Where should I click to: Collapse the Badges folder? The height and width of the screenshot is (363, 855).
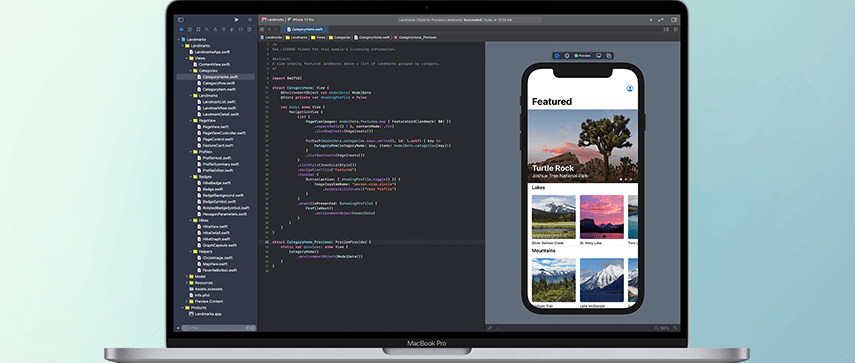click(191, 177)
